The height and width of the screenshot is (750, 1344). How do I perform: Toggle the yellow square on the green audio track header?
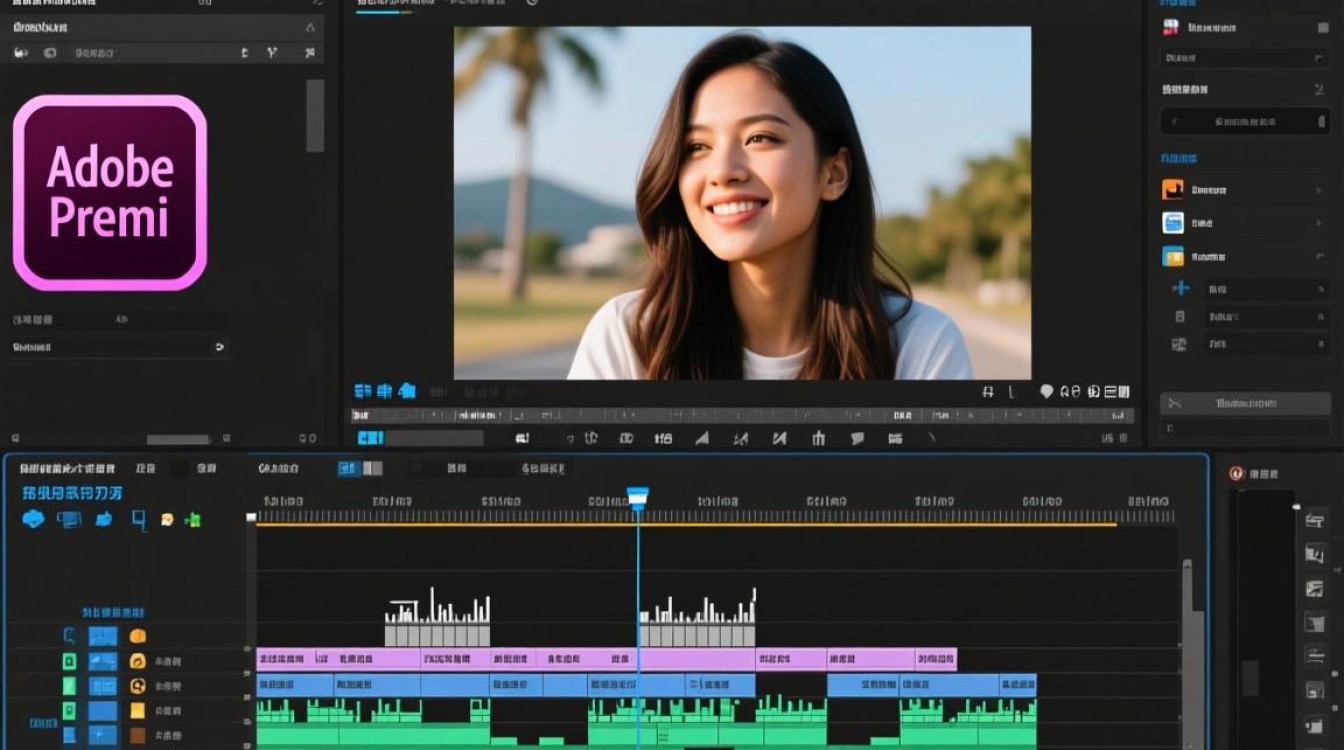[138, 711]
